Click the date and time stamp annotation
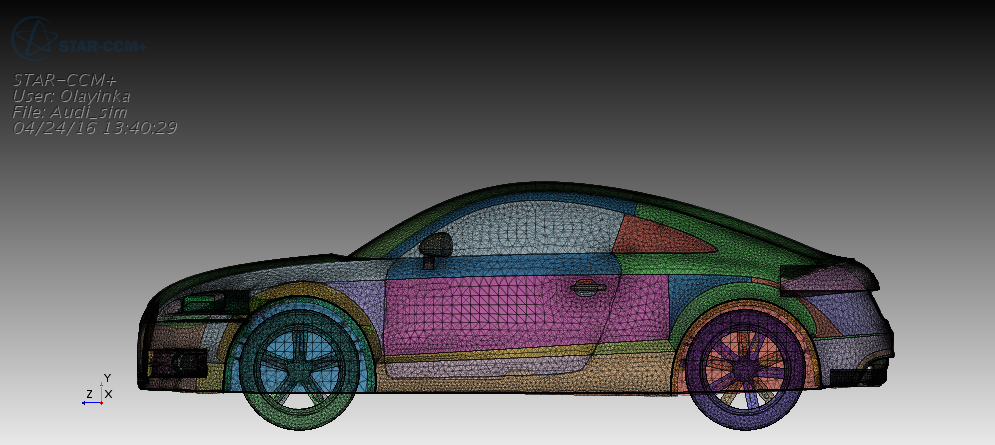995x445 pixels. click(x=95, y=128)
